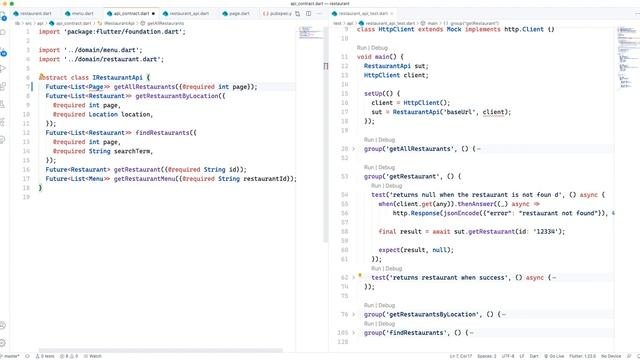Click Run | Debug above group 'getAllRestaurants'
This screenshot has height=360, width=640.
coord(379,140)
